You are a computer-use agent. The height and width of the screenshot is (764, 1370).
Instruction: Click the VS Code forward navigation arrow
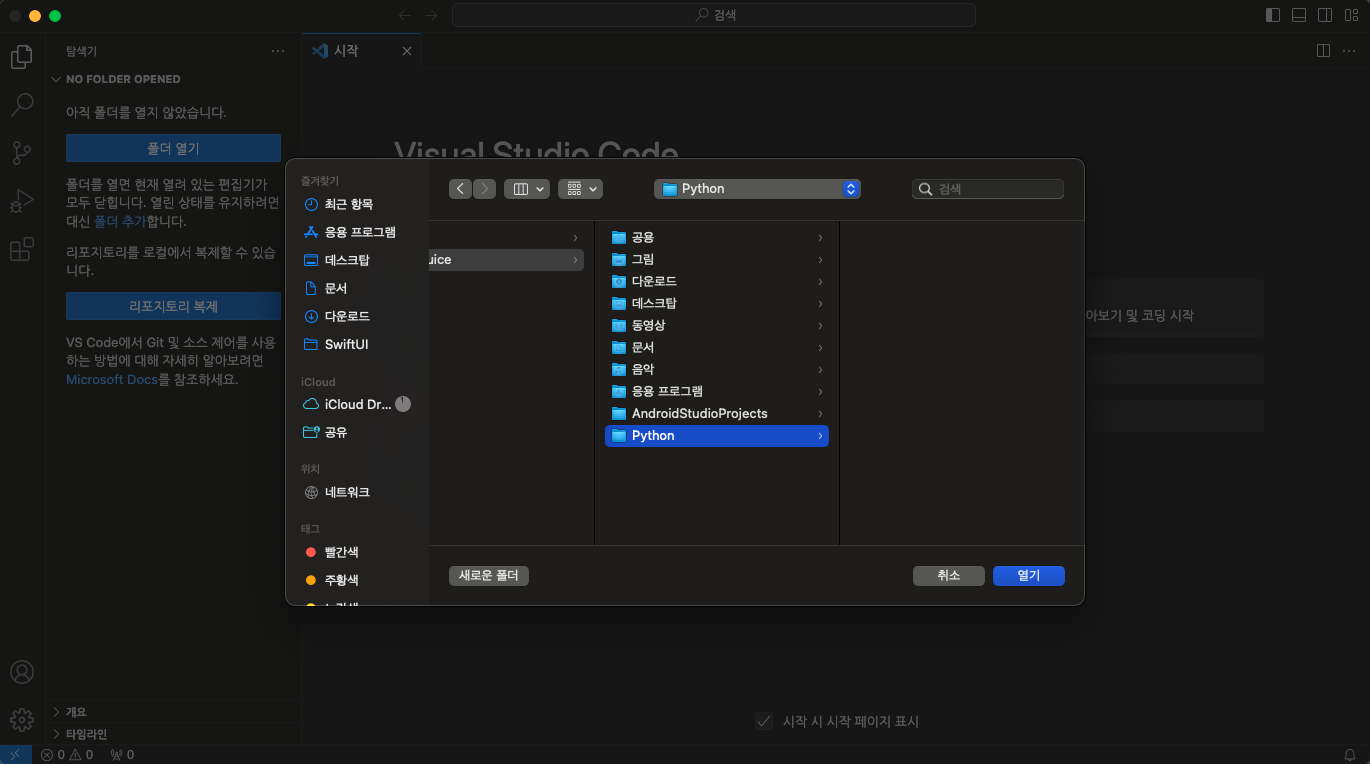431,15
